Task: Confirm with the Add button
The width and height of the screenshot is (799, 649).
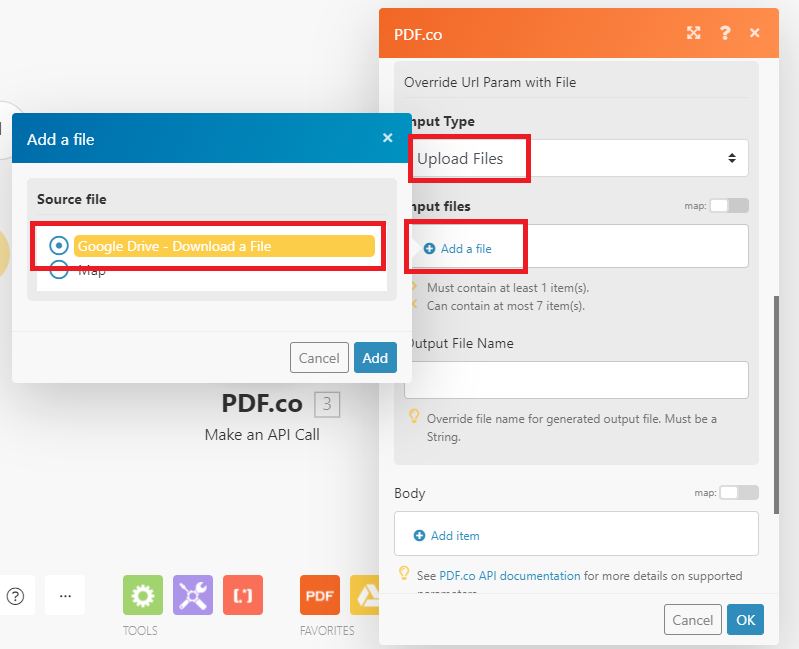Action: click(x=376, y=358)
